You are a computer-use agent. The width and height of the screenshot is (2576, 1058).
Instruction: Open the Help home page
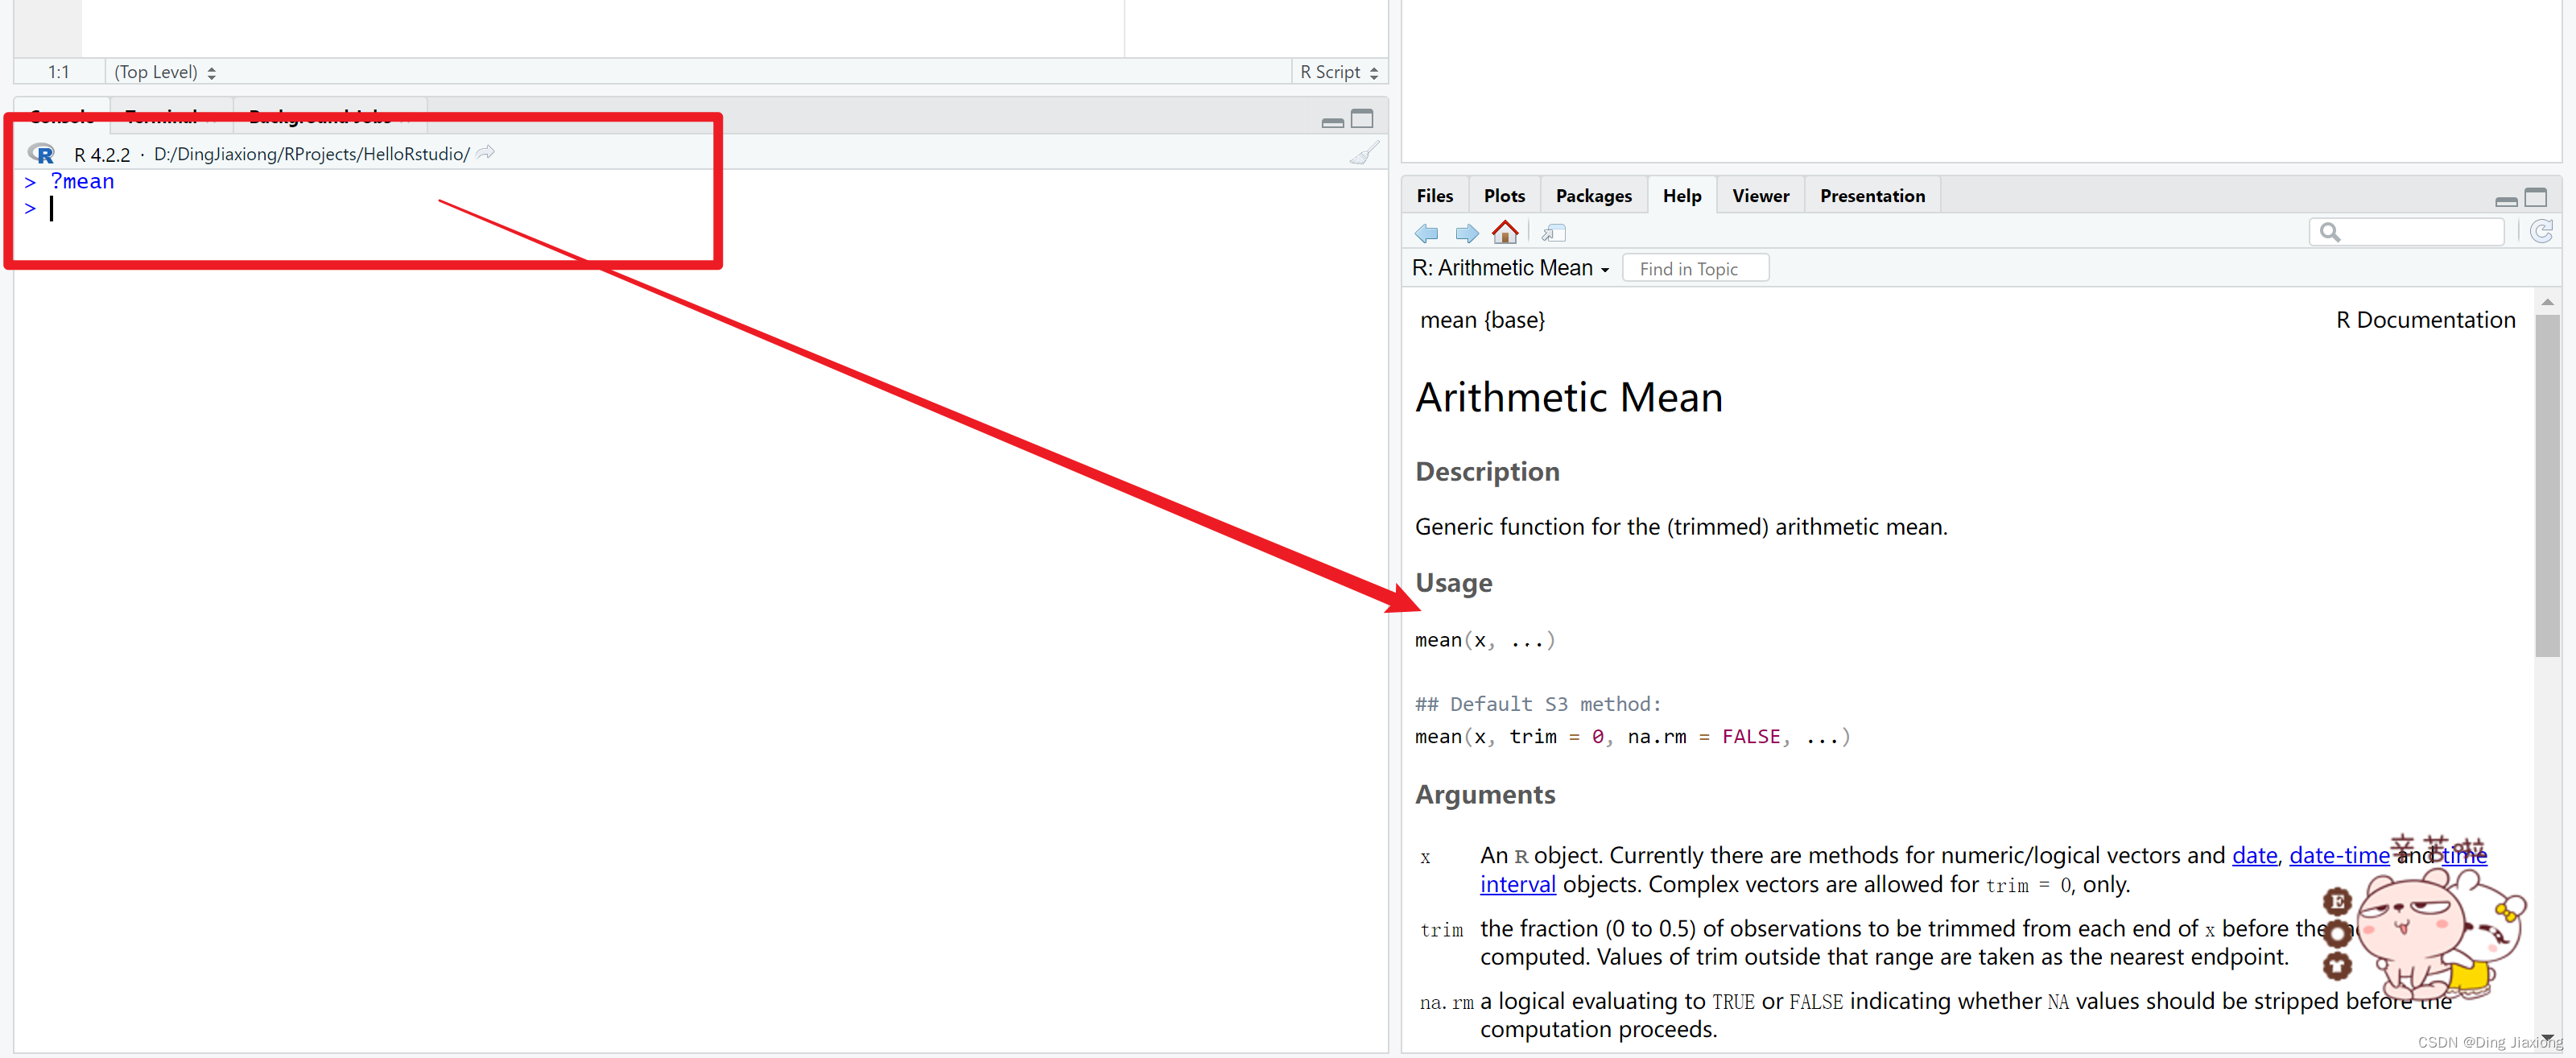(x=1504, y=233)
